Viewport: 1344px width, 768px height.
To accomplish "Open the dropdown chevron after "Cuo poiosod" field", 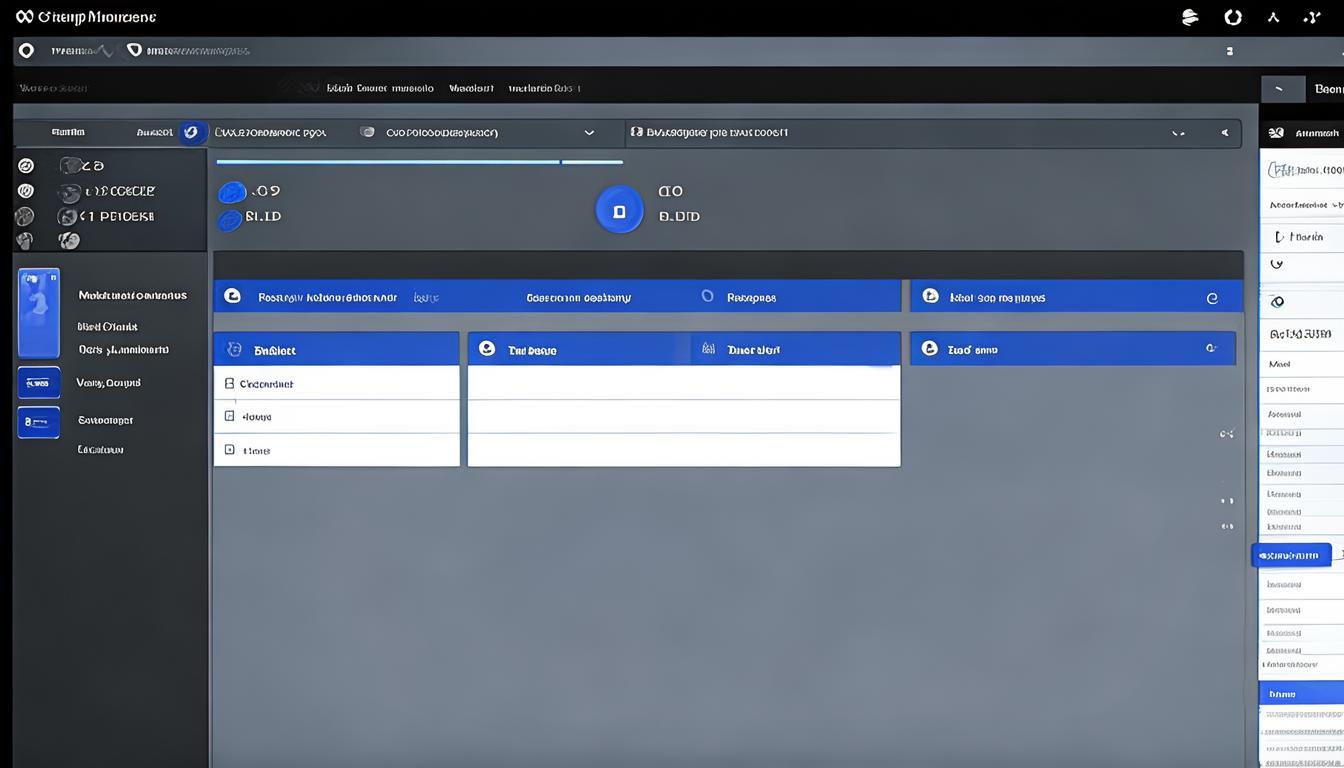I will coord(589,132).
